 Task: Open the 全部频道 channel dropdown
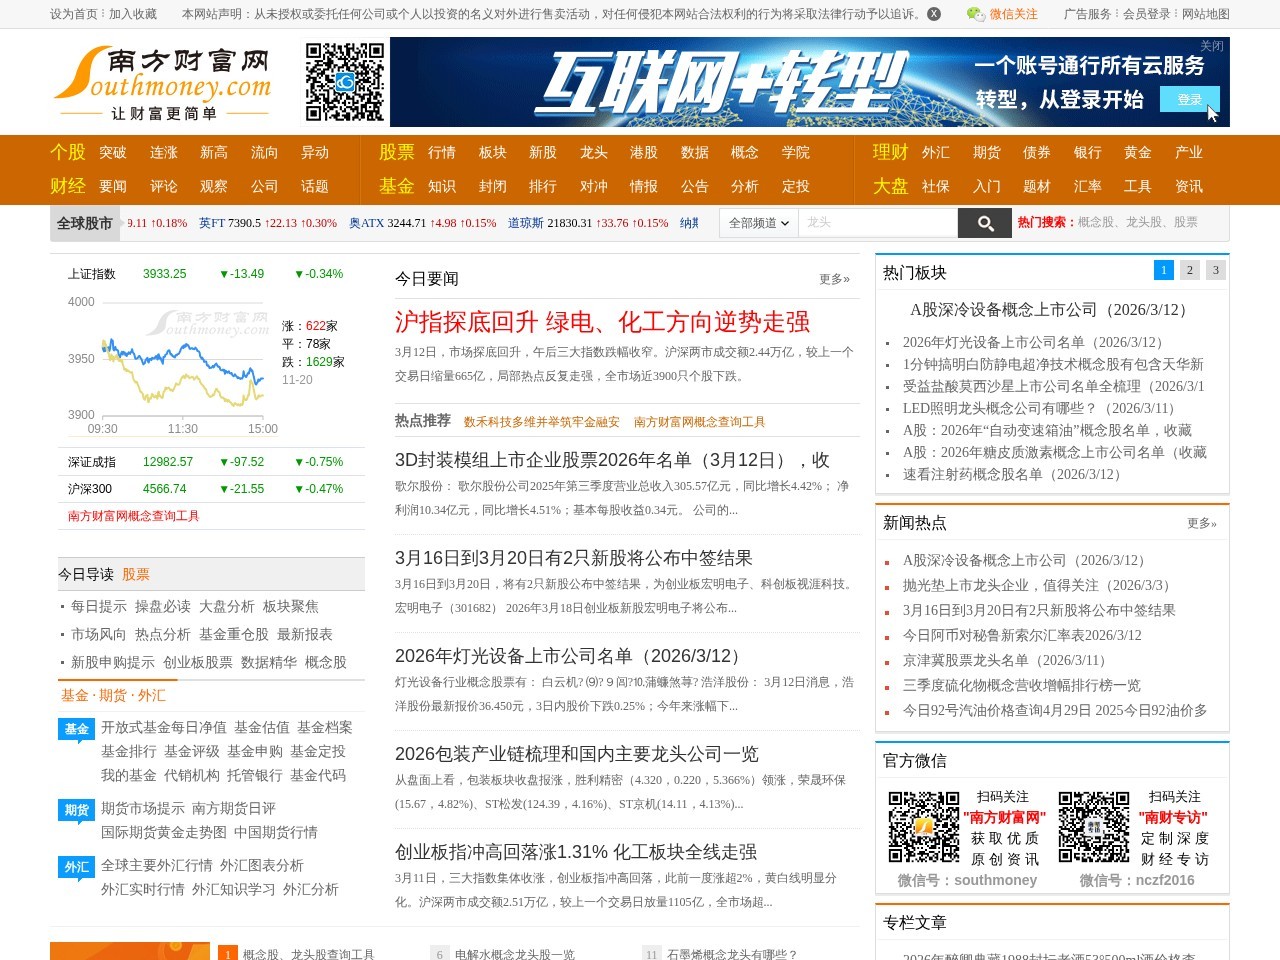coord(758,222)
